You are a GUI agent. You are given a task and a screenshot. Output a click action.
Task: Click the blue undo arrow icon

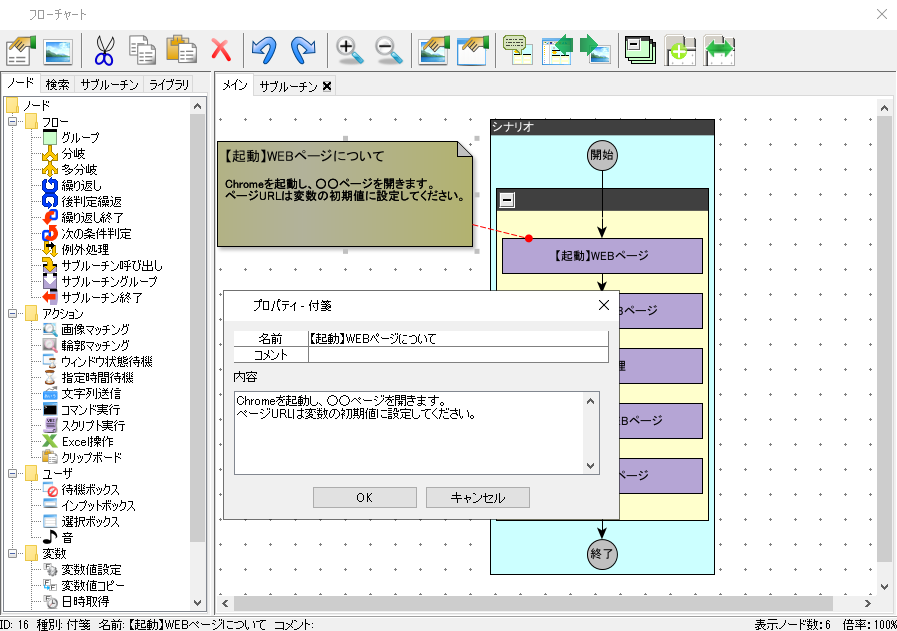tap(264, 50)
